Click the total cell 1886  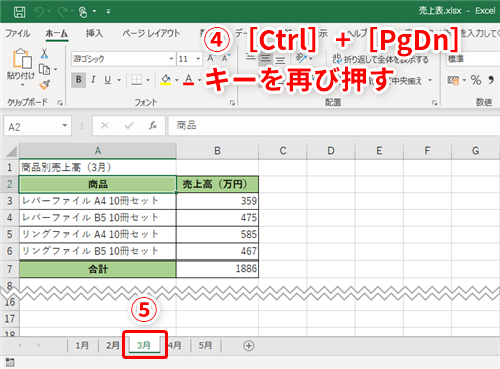(217, 269)
